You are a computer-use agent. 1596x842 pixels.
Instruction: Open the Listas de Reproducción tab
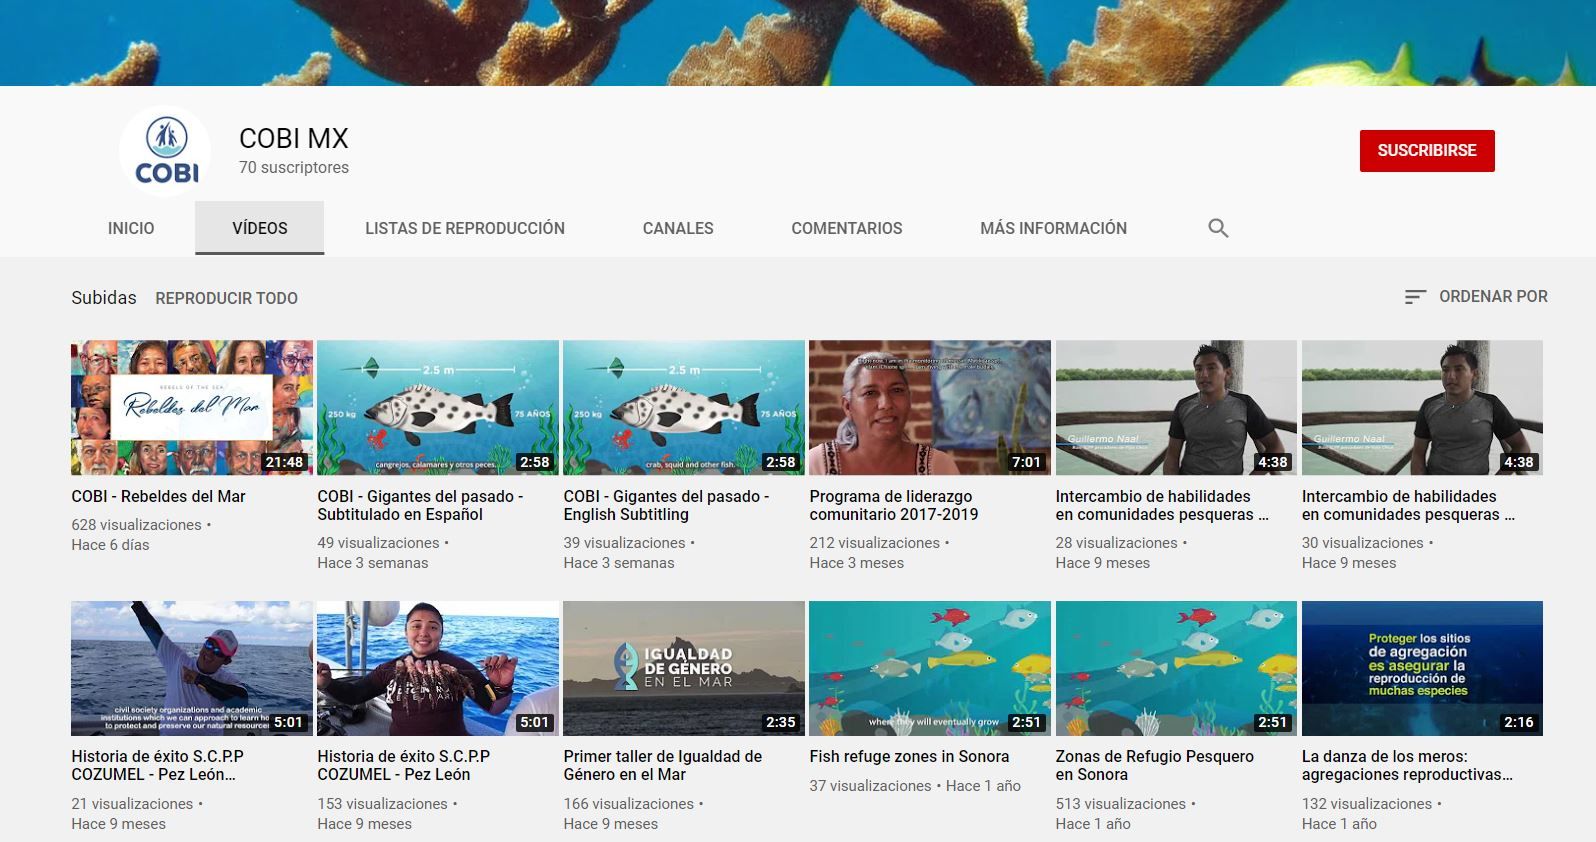click(465, 228)
